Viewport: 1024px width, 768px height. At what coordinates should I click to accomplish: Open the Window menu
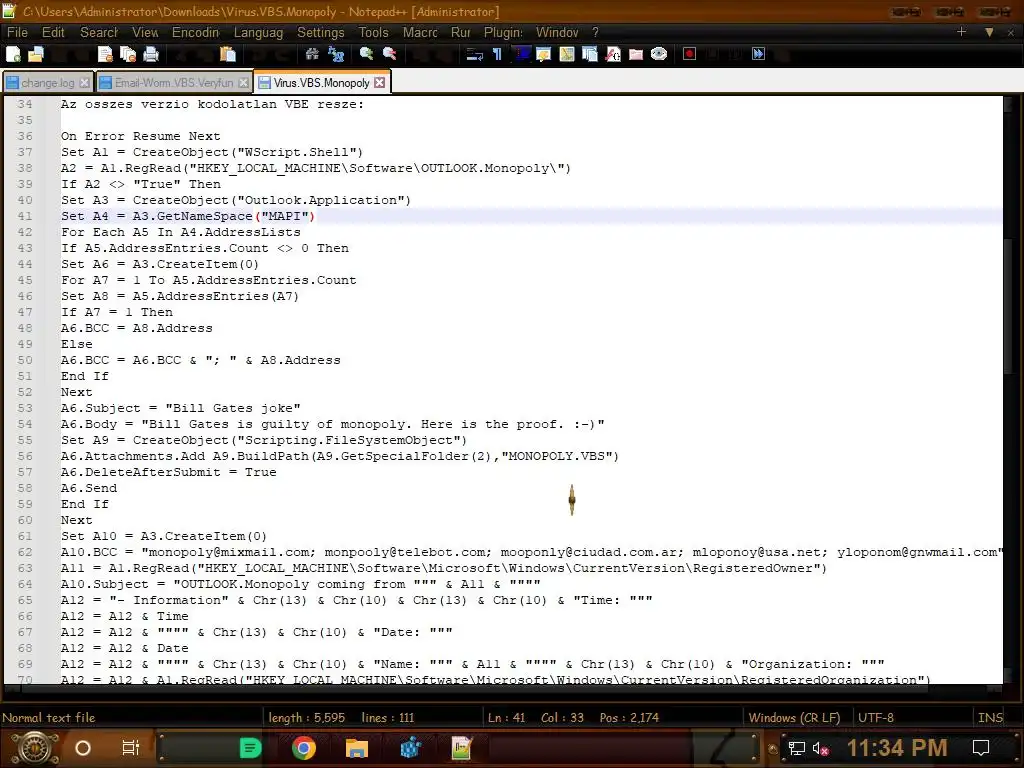coord(557,32)
